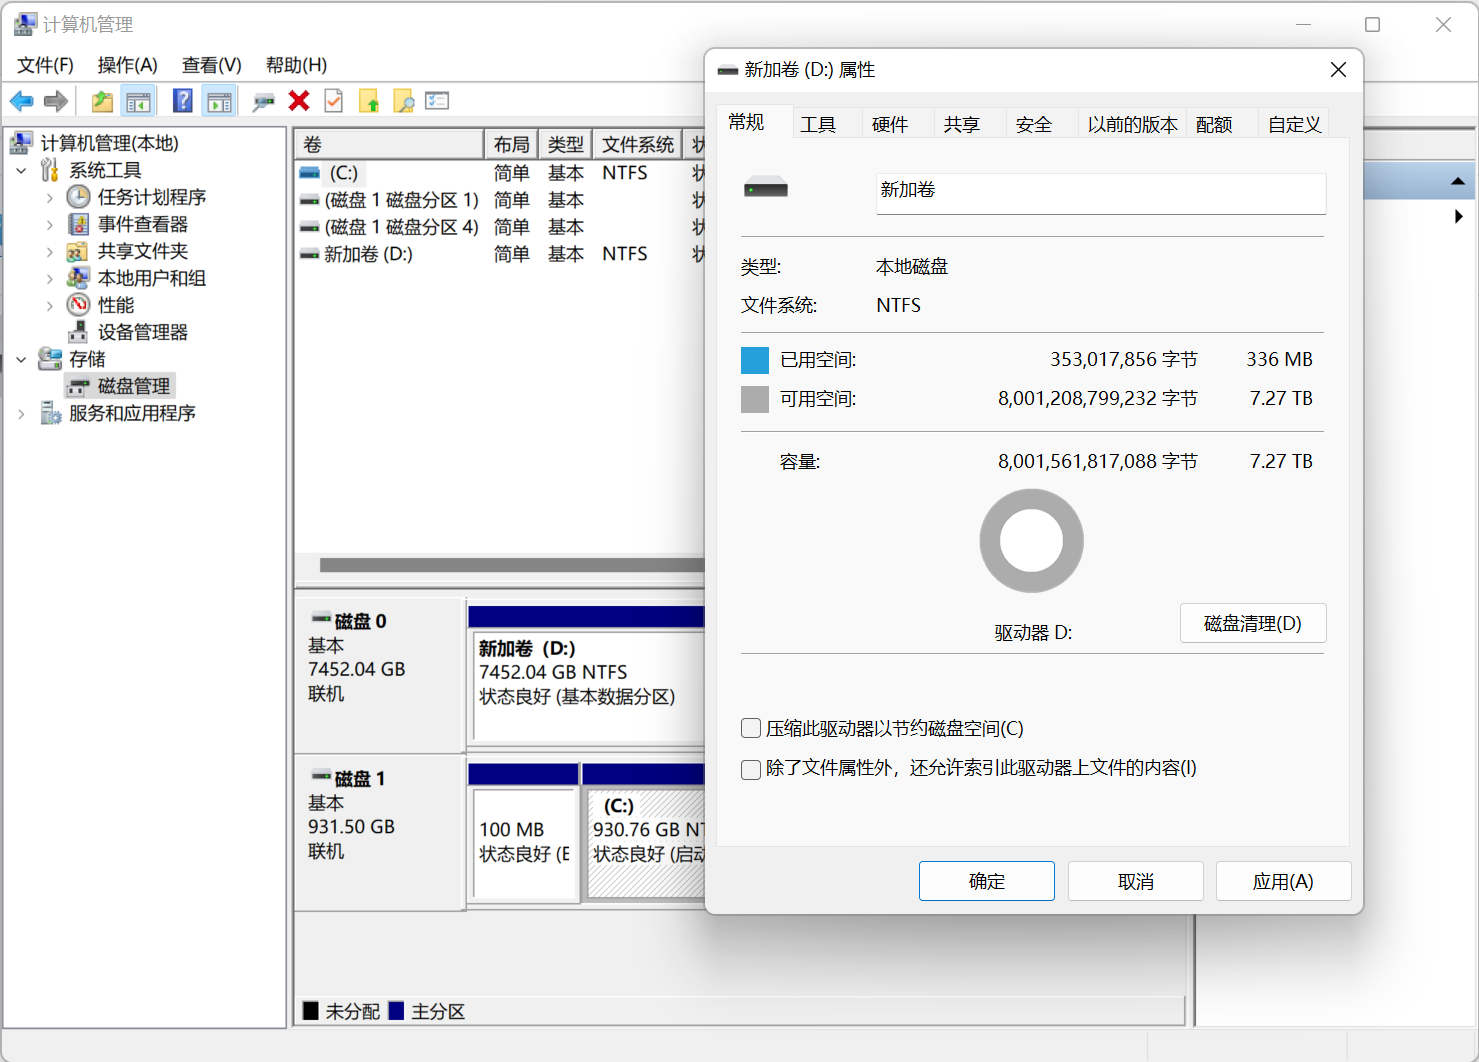Click the checklist settings toolbar icon
The height and width of the screenshot is (1062, 1479).
(x=437, y=101)
